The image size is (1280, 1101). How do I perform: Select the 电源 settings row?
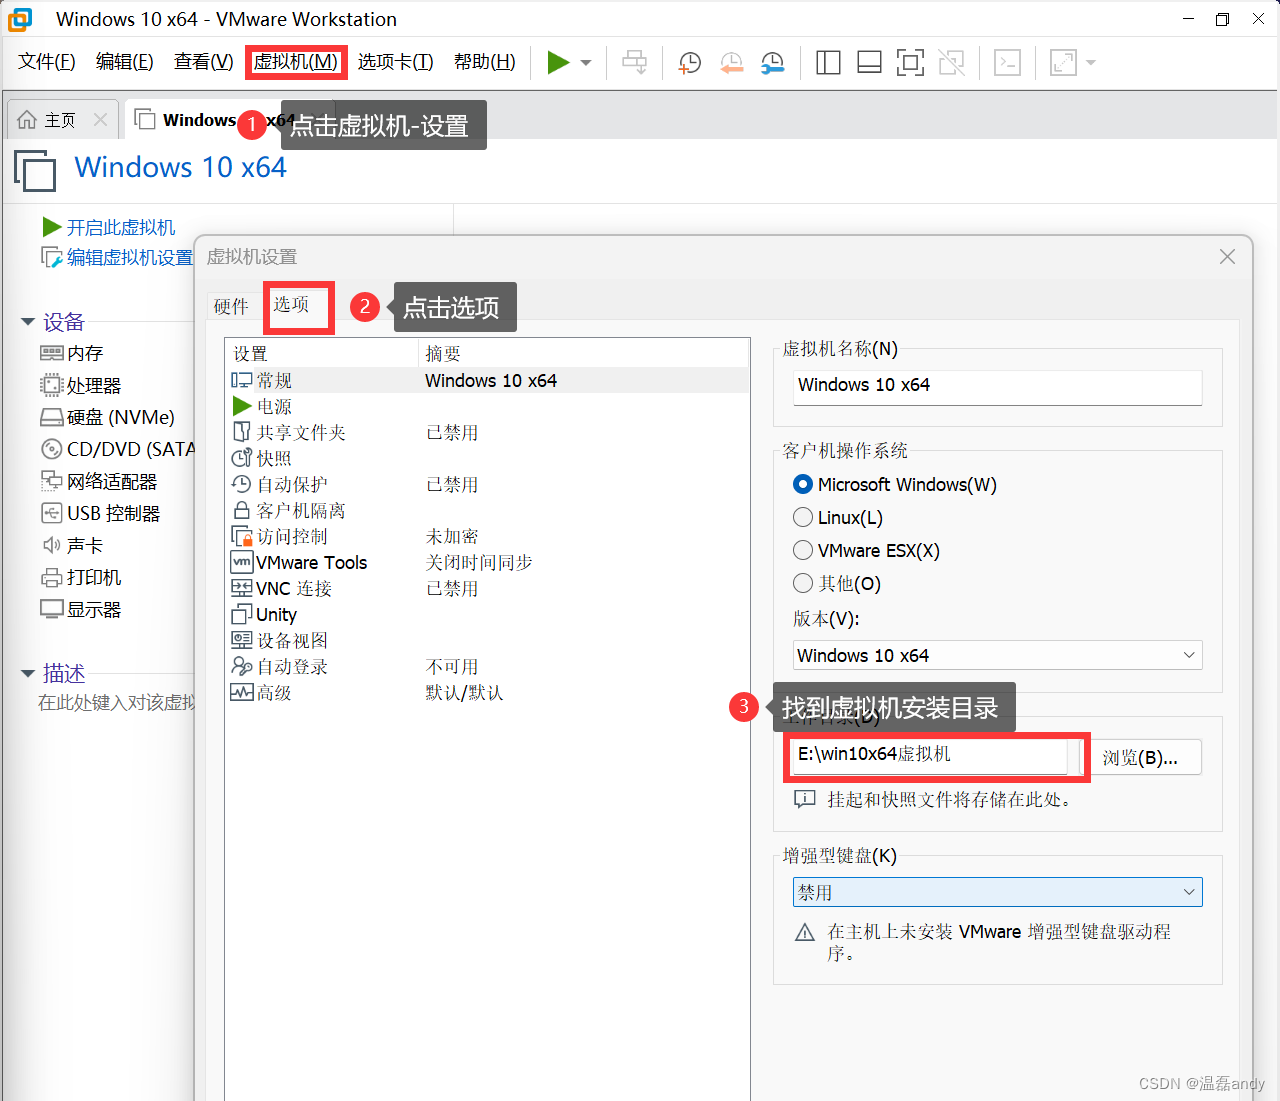[x=487, y=406]
